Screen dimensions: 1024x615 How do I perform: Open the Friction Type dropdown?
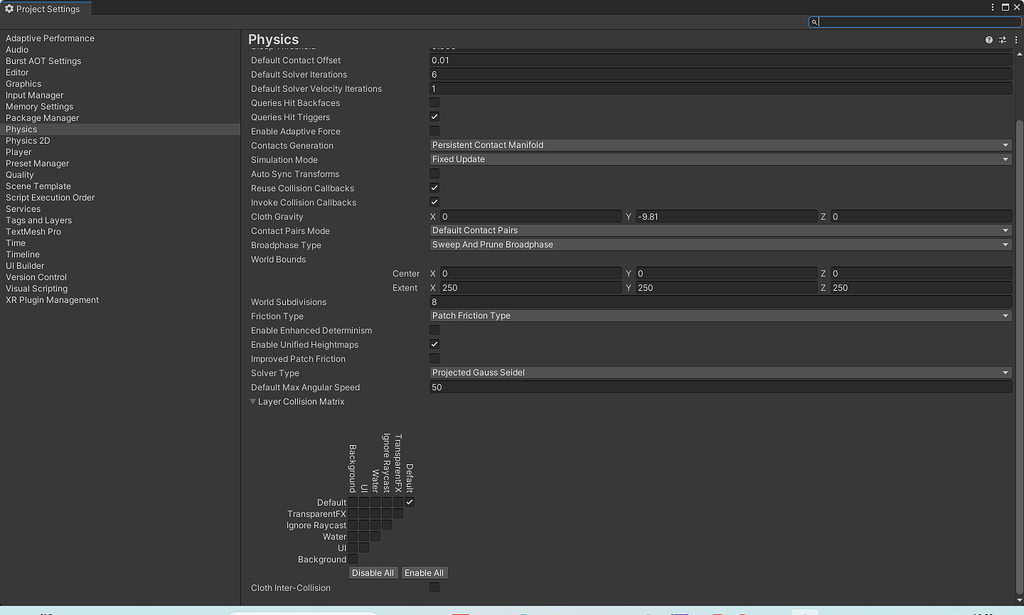pos(720,315)
